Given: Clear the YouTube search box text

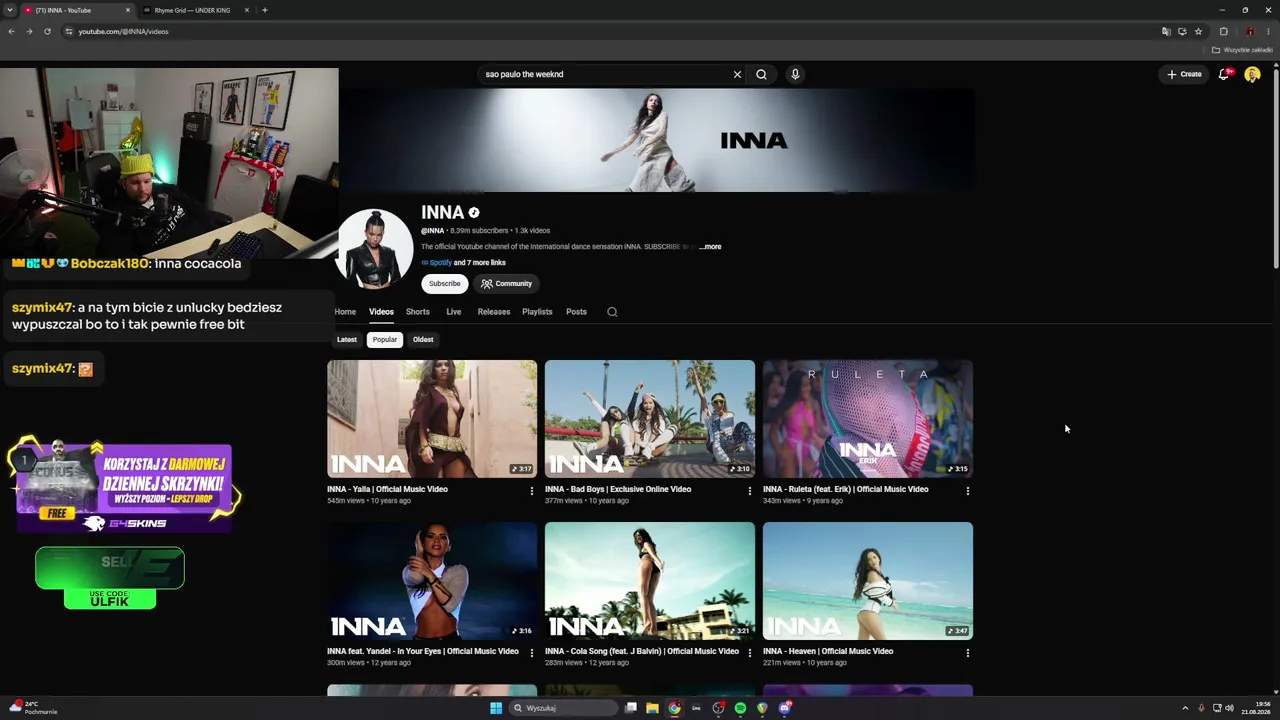Looking at the screenshot, I should tap(737, 74).
